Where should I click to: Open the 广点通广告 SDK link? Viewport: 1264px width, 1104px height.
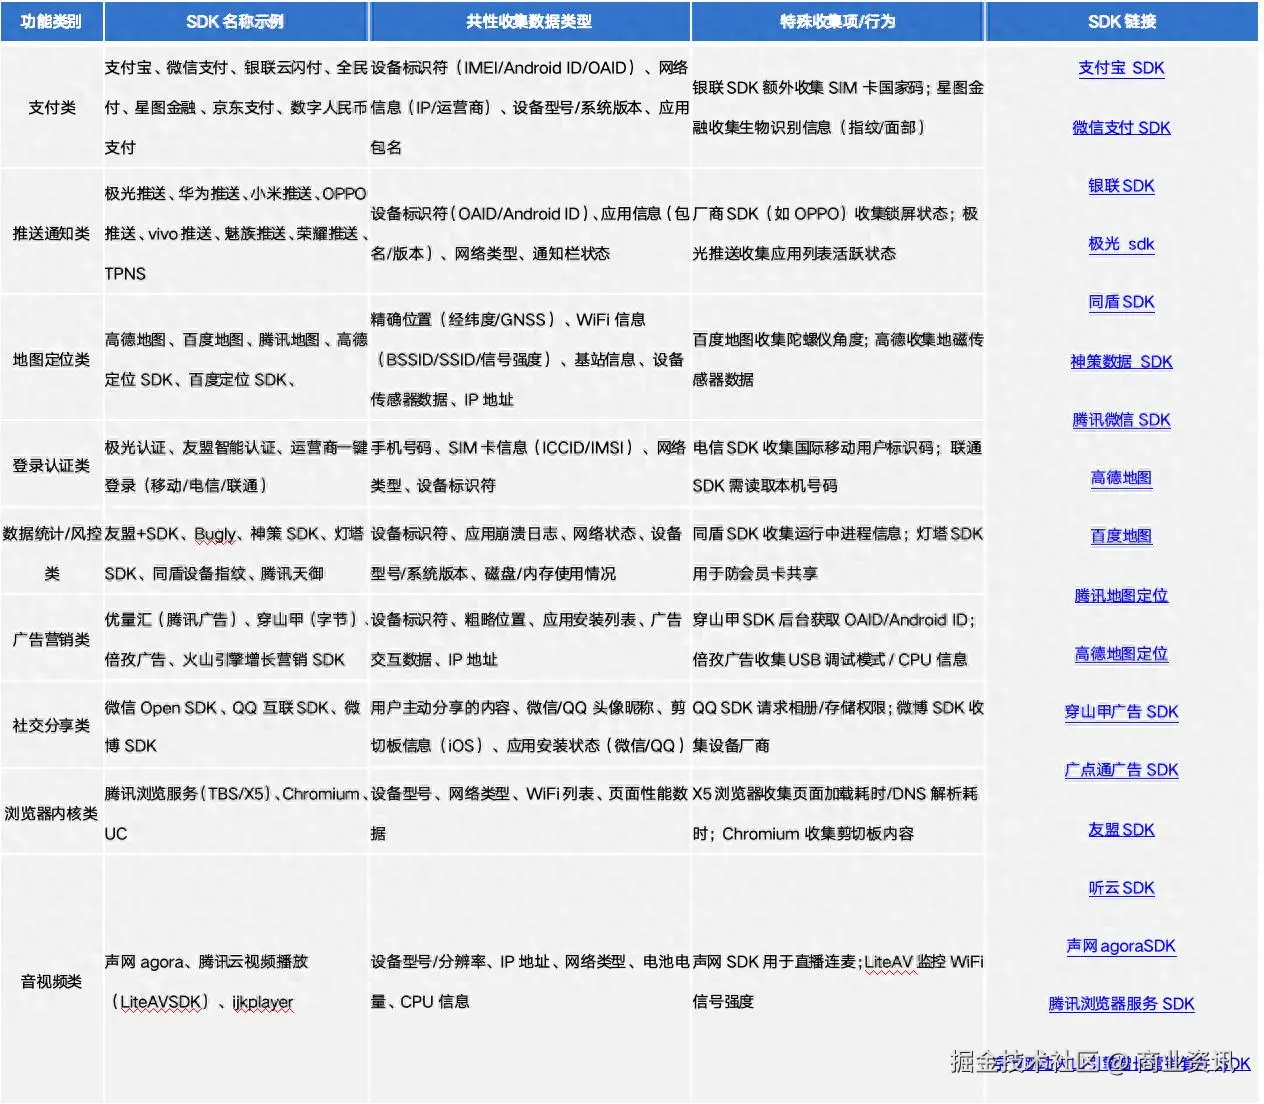click(1121, 770)
